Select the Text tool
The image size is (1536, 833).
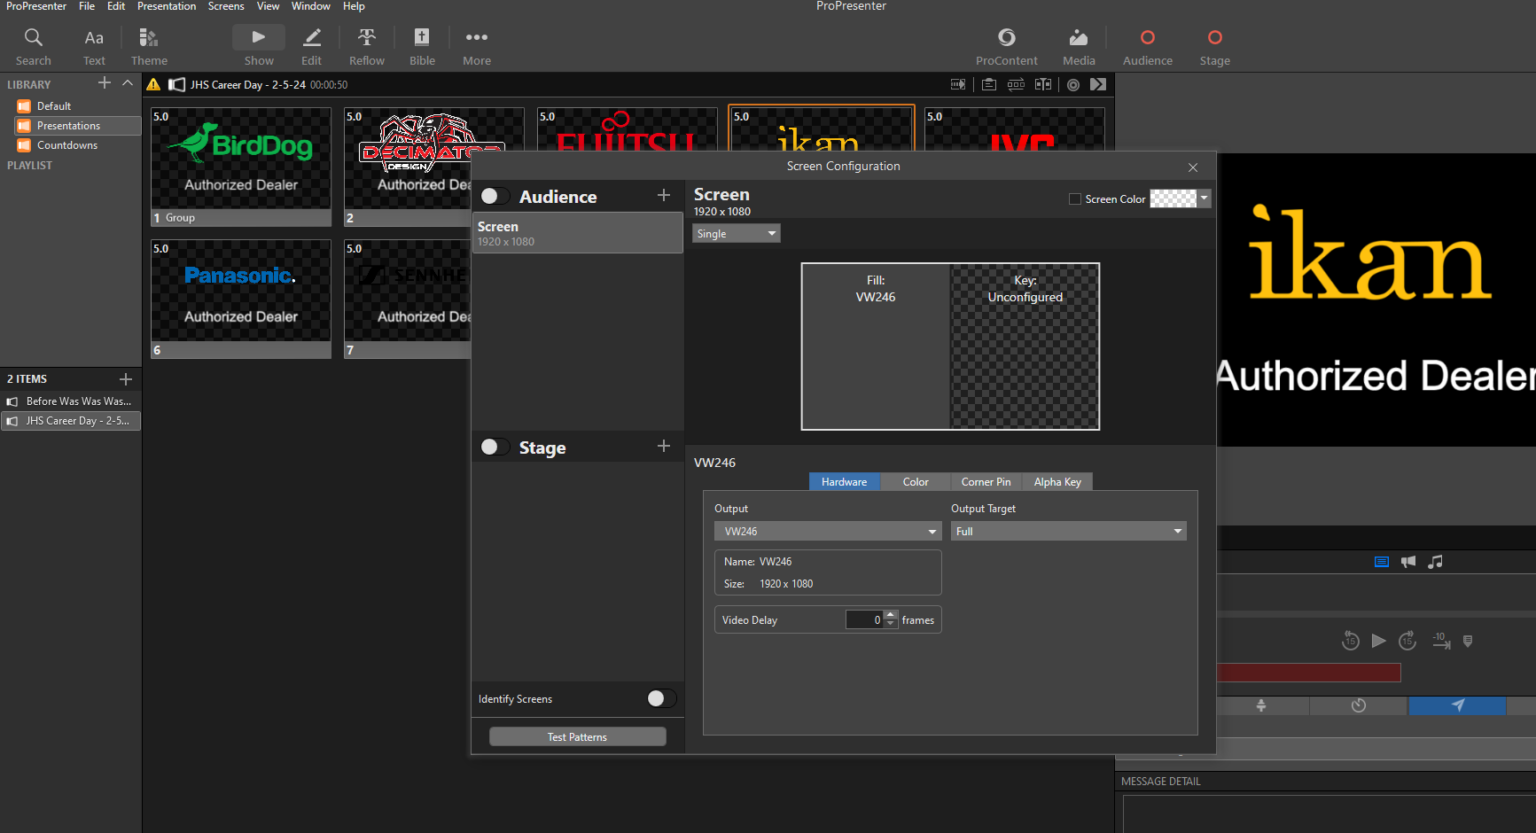point(93,44)
